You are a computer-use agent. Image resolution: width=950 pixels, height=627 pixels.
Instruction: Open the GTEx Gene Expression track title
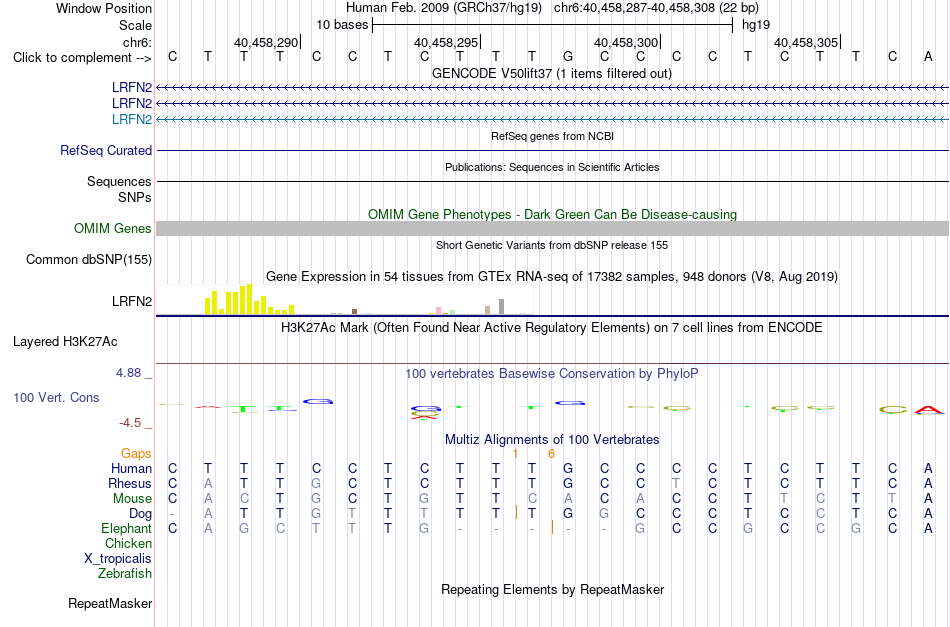[x=552, y=276]
